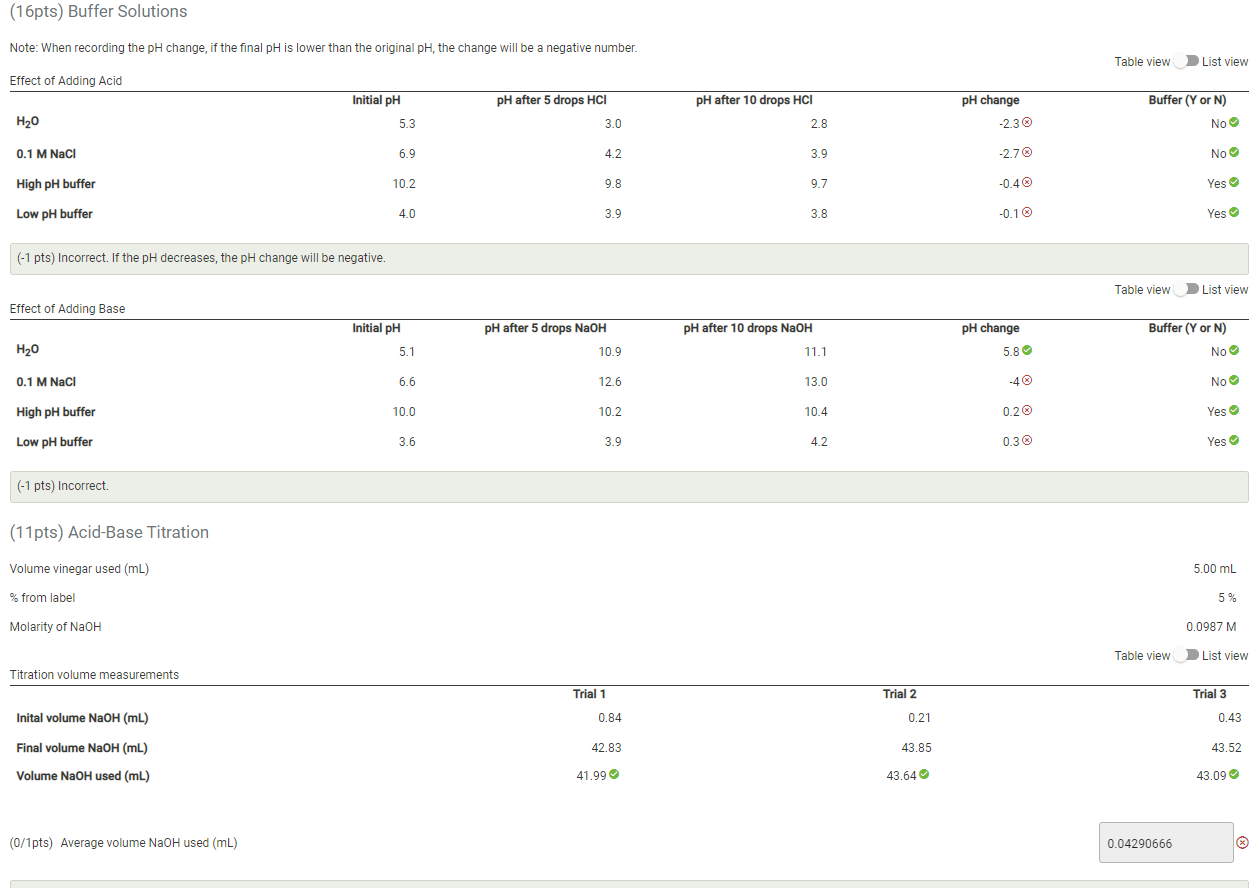The height and width of the screenshot is (888, 1260).
Task: Click the red X beside Low pH buffer's 0.3 change
Action: [1026, 440]
